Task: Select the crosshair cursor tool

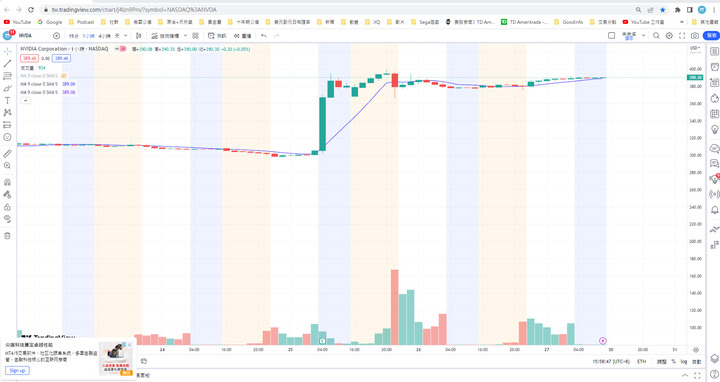Action: (7, 51)
